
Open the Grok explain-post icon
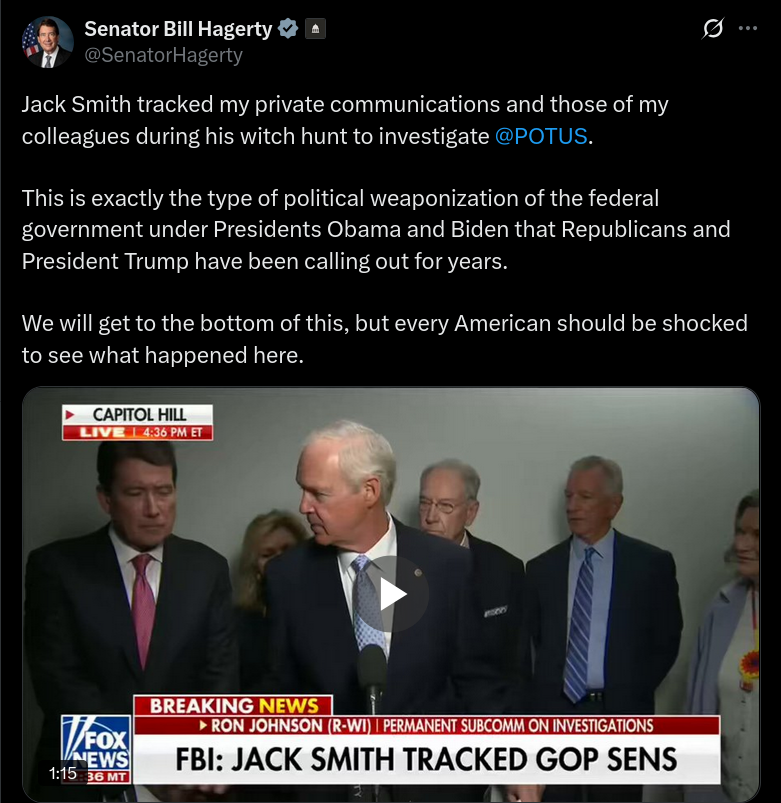[713, 28]
